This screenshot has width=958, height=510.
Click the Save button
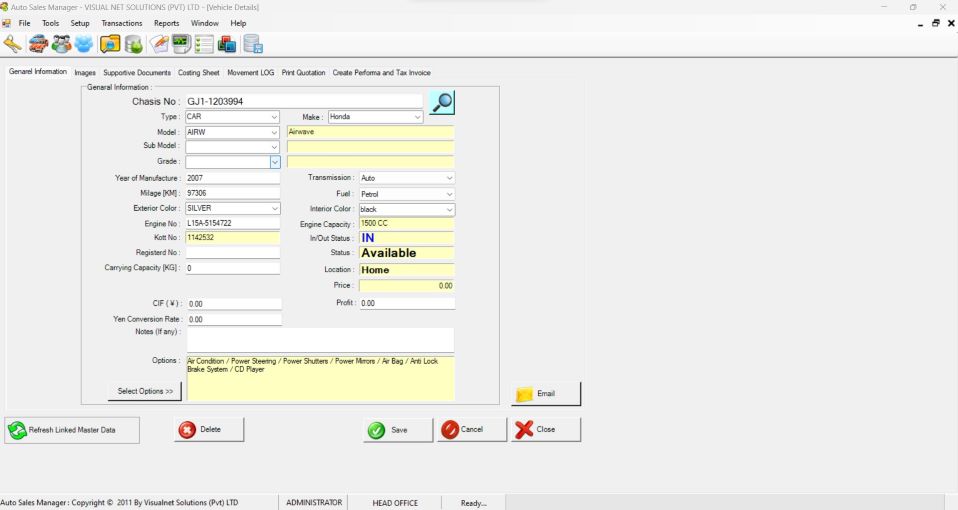pos(398,429)
